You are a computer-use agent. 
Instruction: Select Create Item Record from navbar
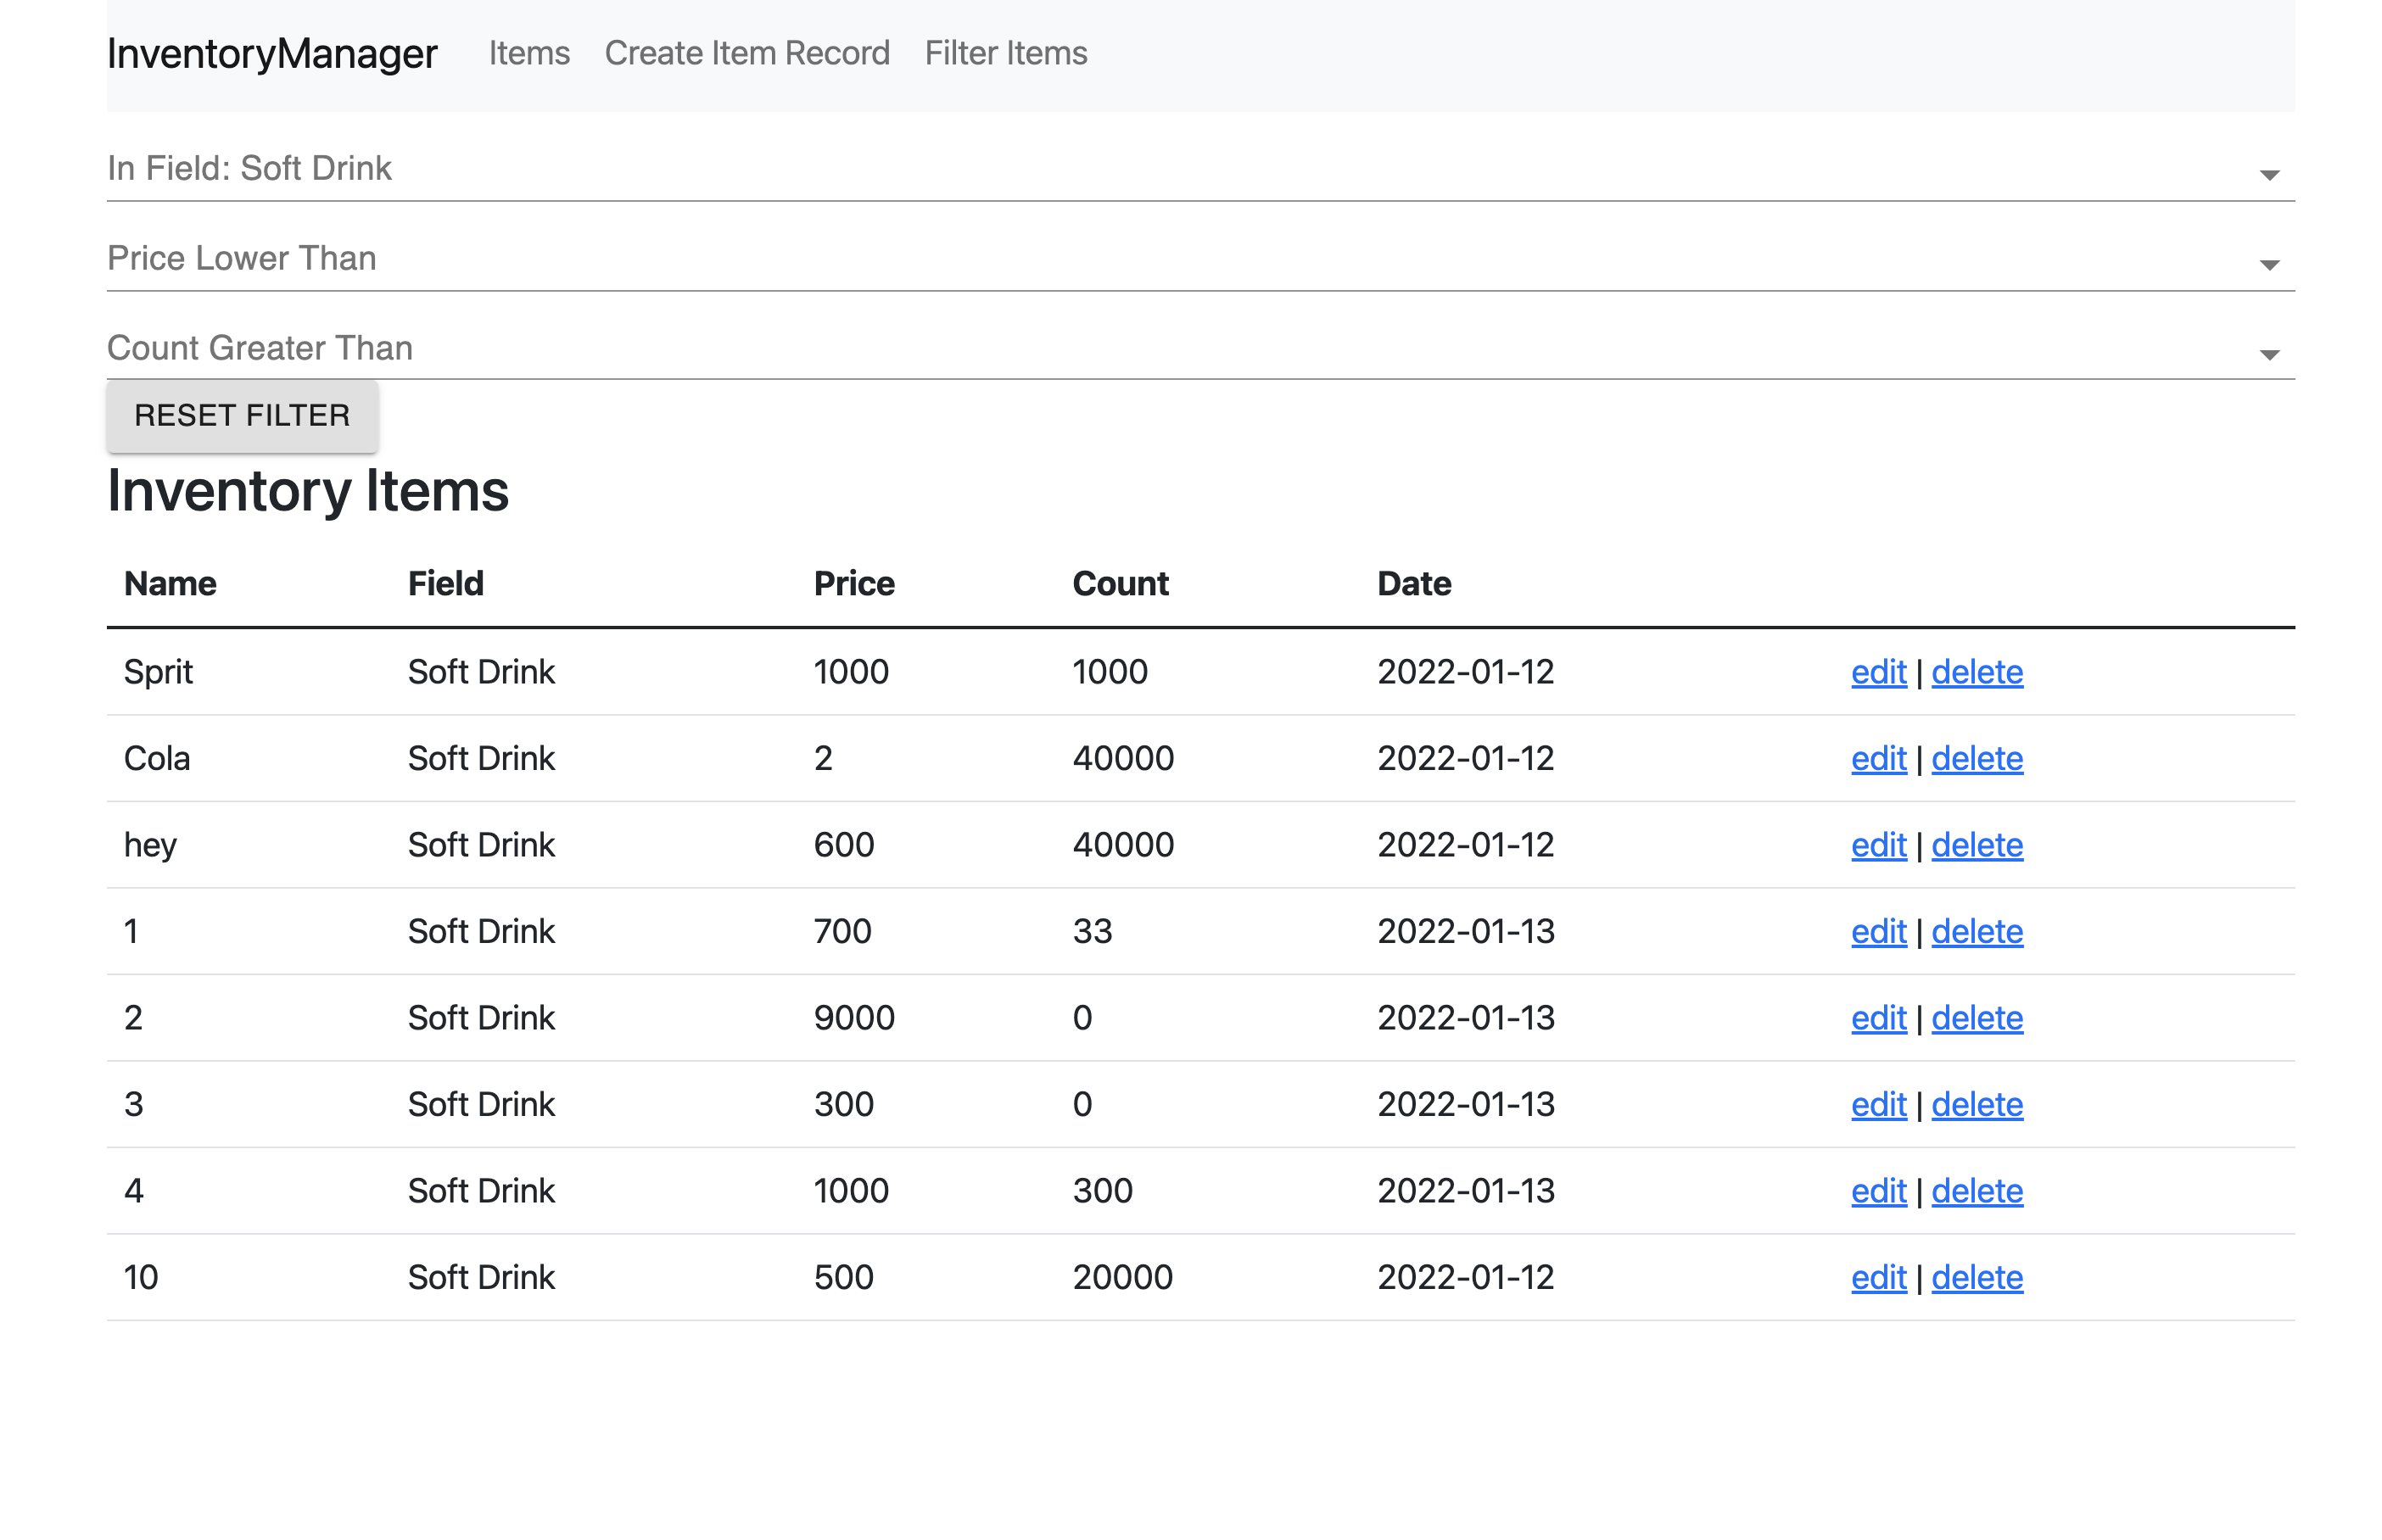pyautogui.click(x=747, y=53)
